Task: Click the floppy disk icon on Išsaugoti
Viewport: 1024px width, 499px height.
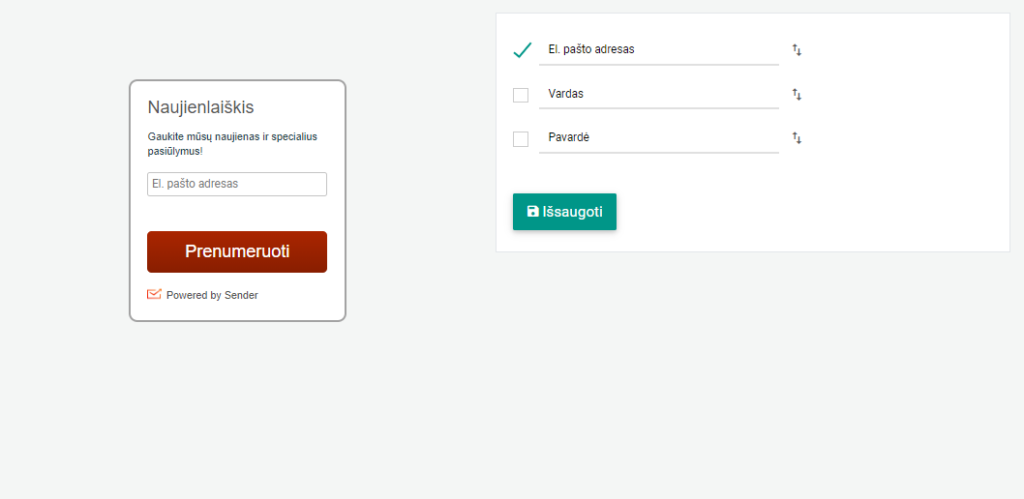Action: [x=533, y=212]
